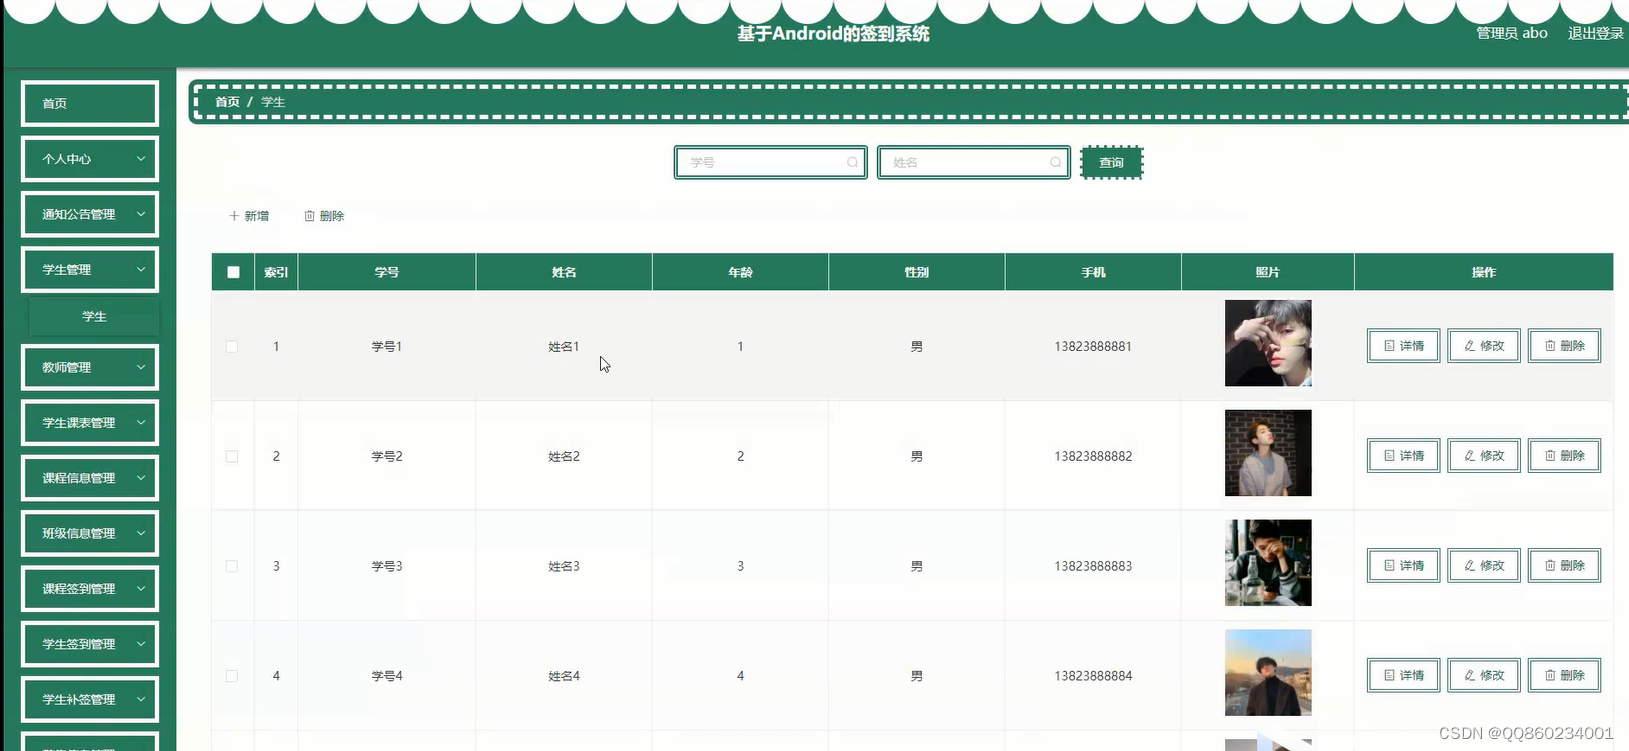This screenshot has height=751, width=1629.
Task: Check the checkbox for row 学号2
Action: click(232, 457)
